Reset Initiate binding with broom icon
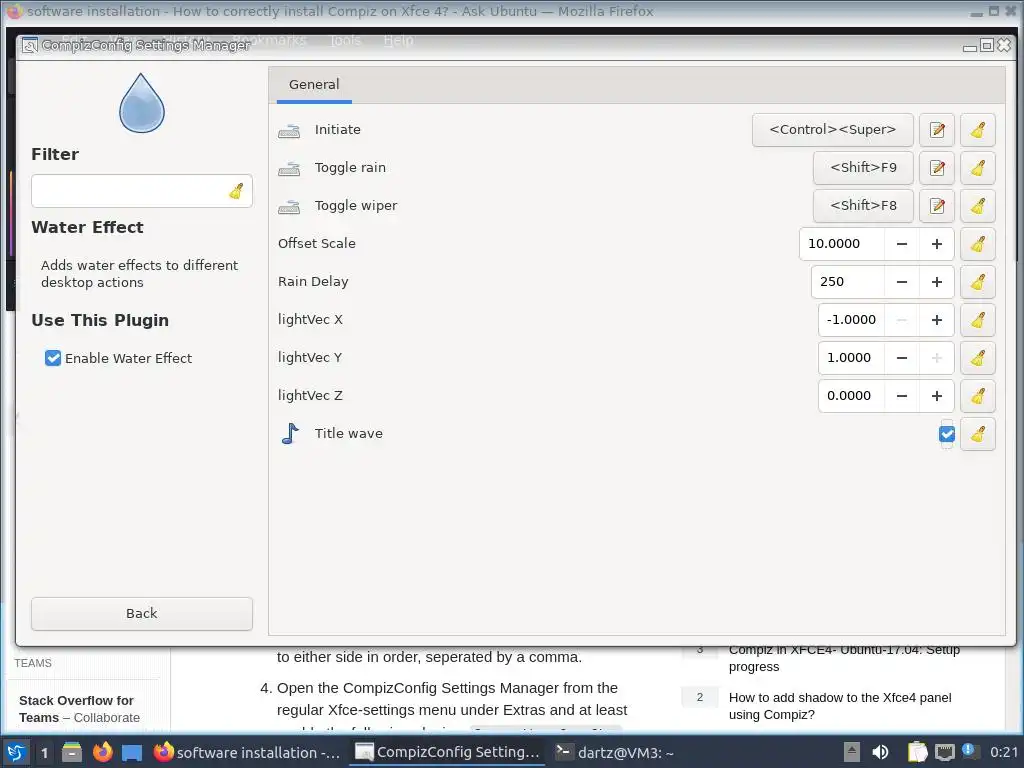This screenshot has height=768, width=1024. pos(978,130)
